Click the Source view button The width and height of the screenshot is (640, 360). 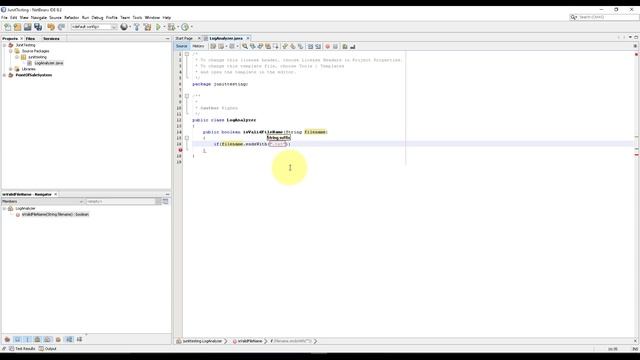click(x=182, y=47)
